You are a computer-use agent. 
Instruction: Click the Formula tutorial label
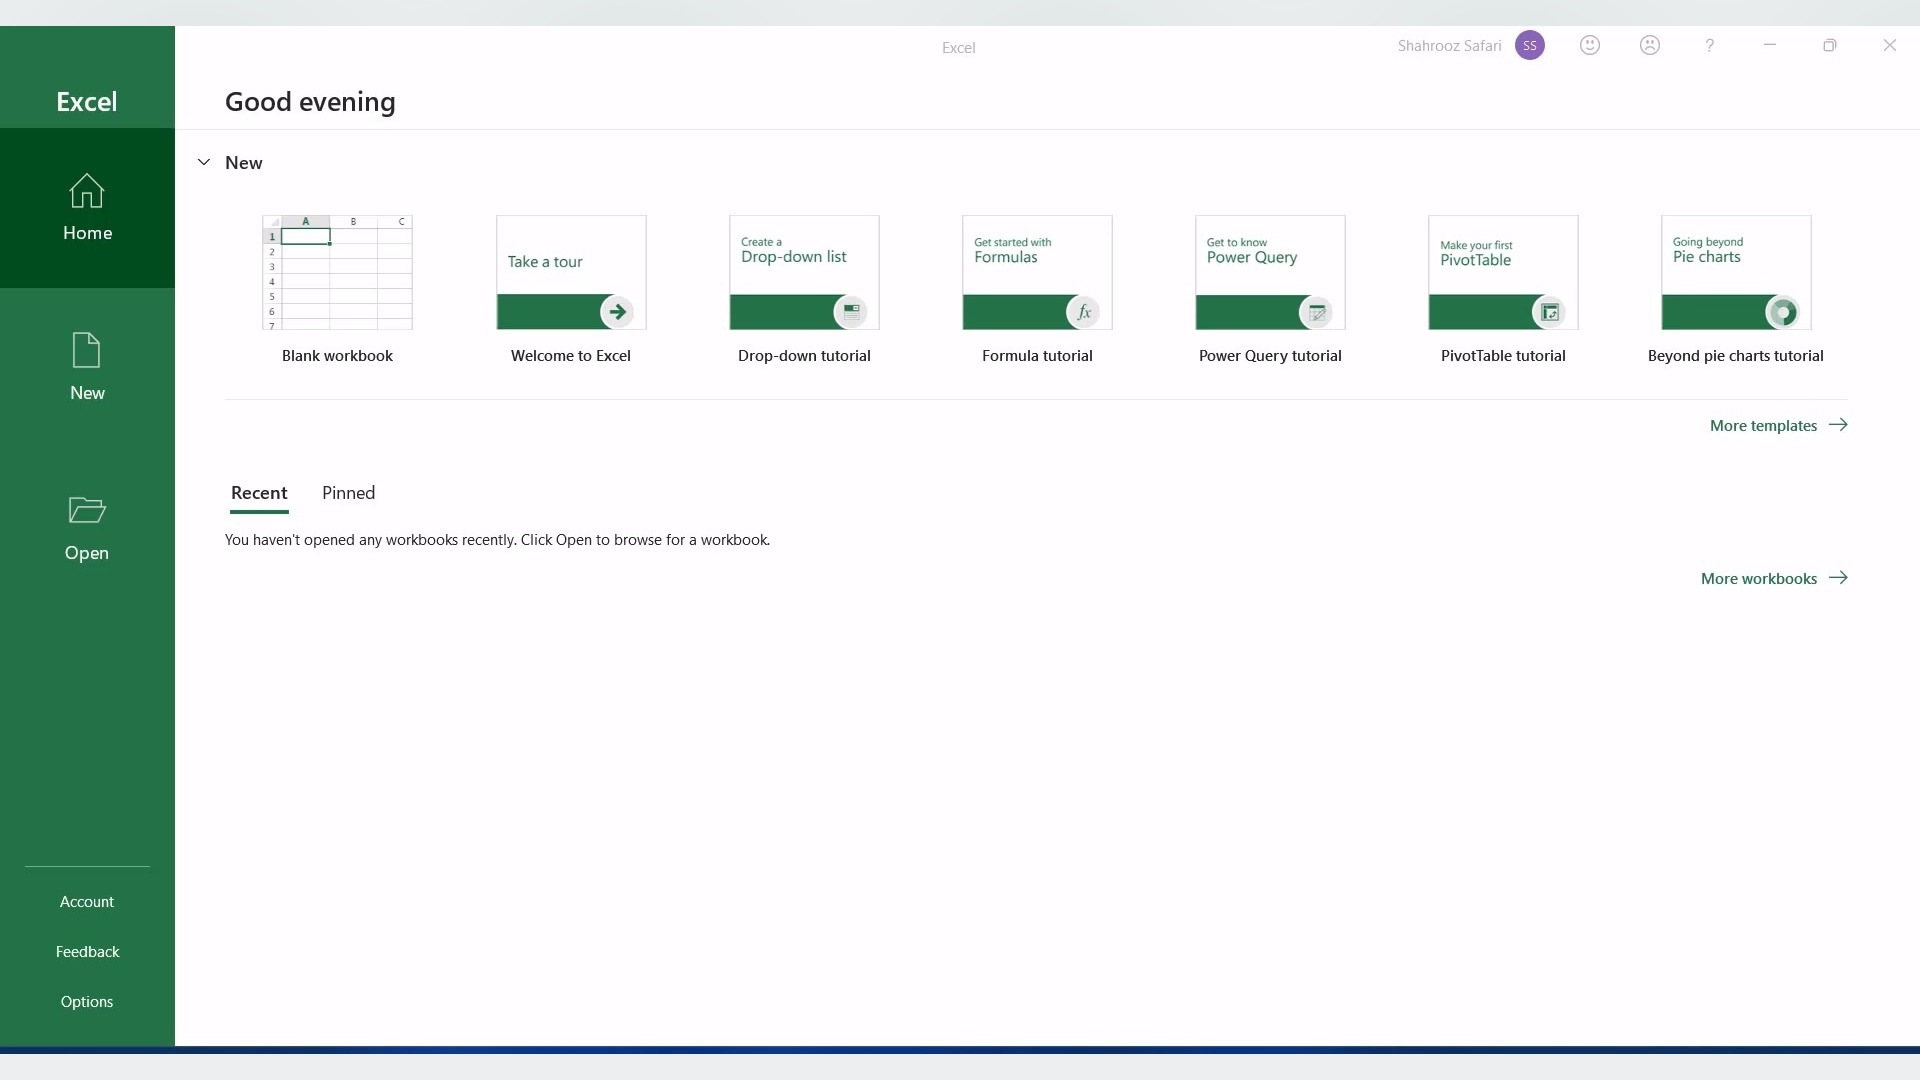click(1037, 356)
